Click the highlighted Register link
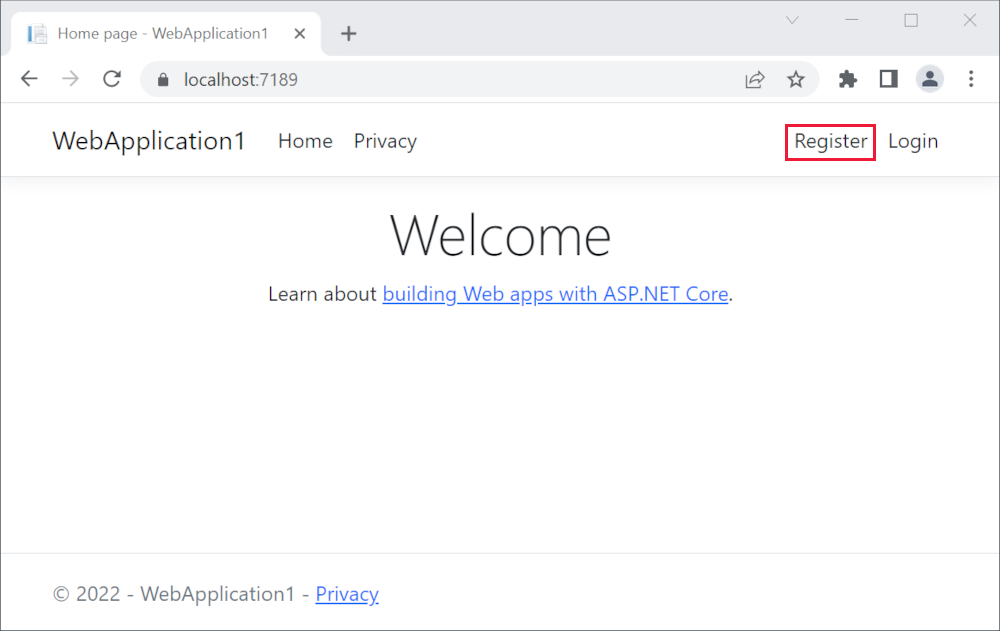Viewport: 1000px width, 631px height. click(830, 141)
